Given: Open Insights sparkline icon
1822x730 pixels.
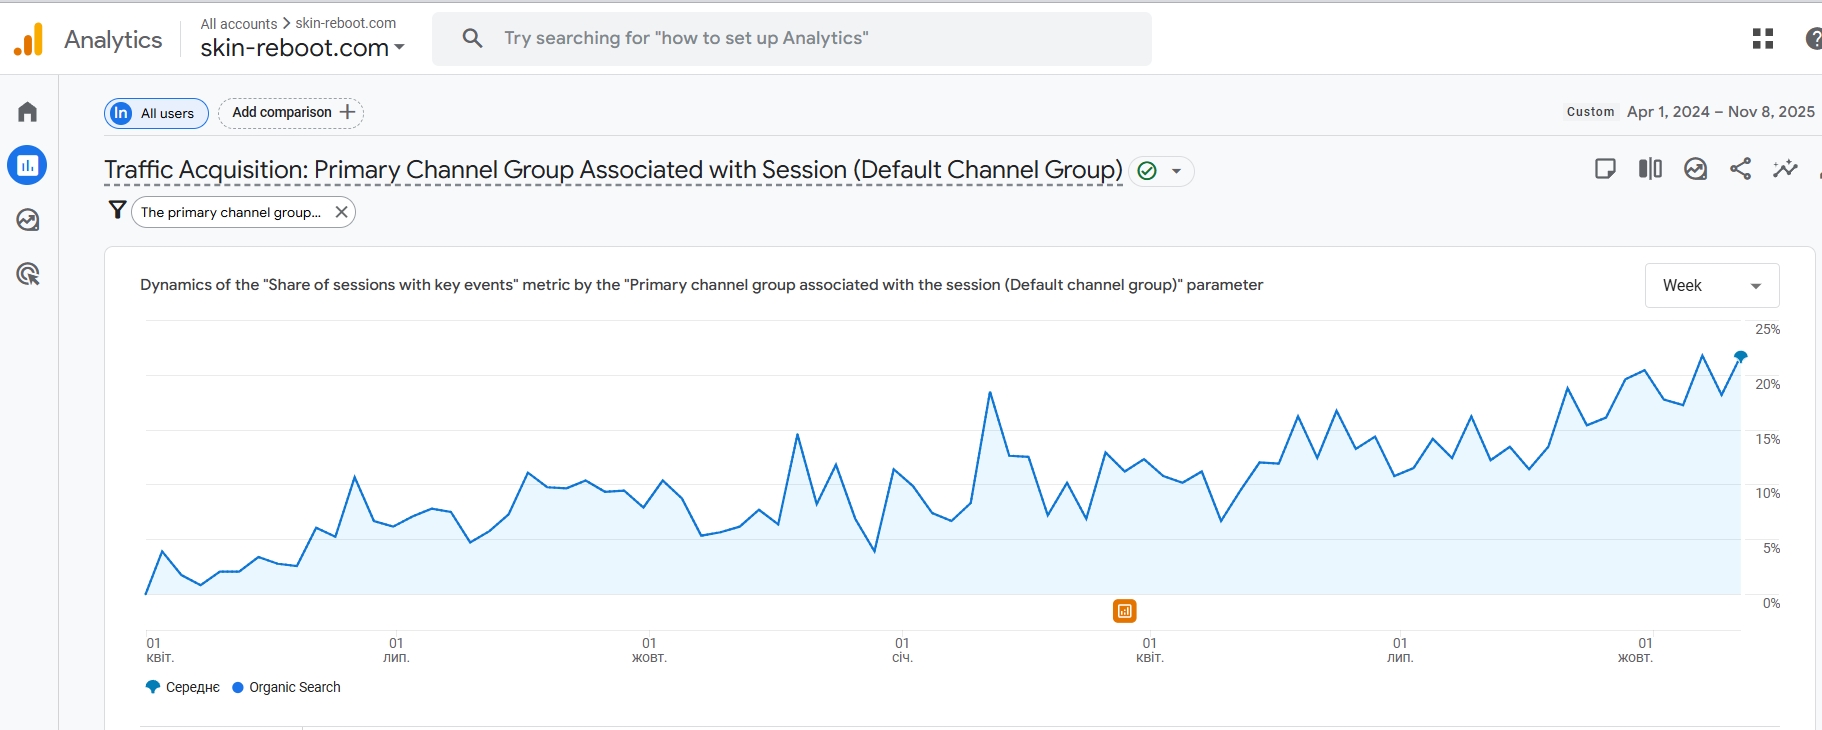Looking at the screenshot, I should click(1785, 169).
